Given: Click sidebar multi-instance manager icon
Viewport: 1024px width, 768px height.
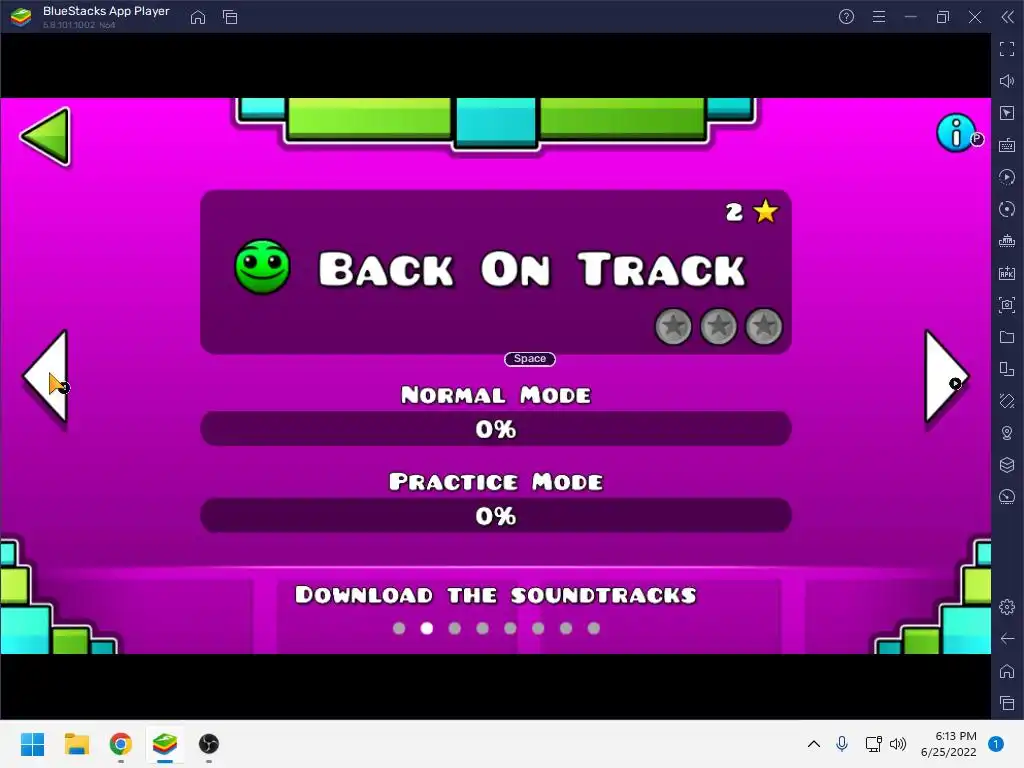Looking at the screenshot, I should [x=1007, y=369].
